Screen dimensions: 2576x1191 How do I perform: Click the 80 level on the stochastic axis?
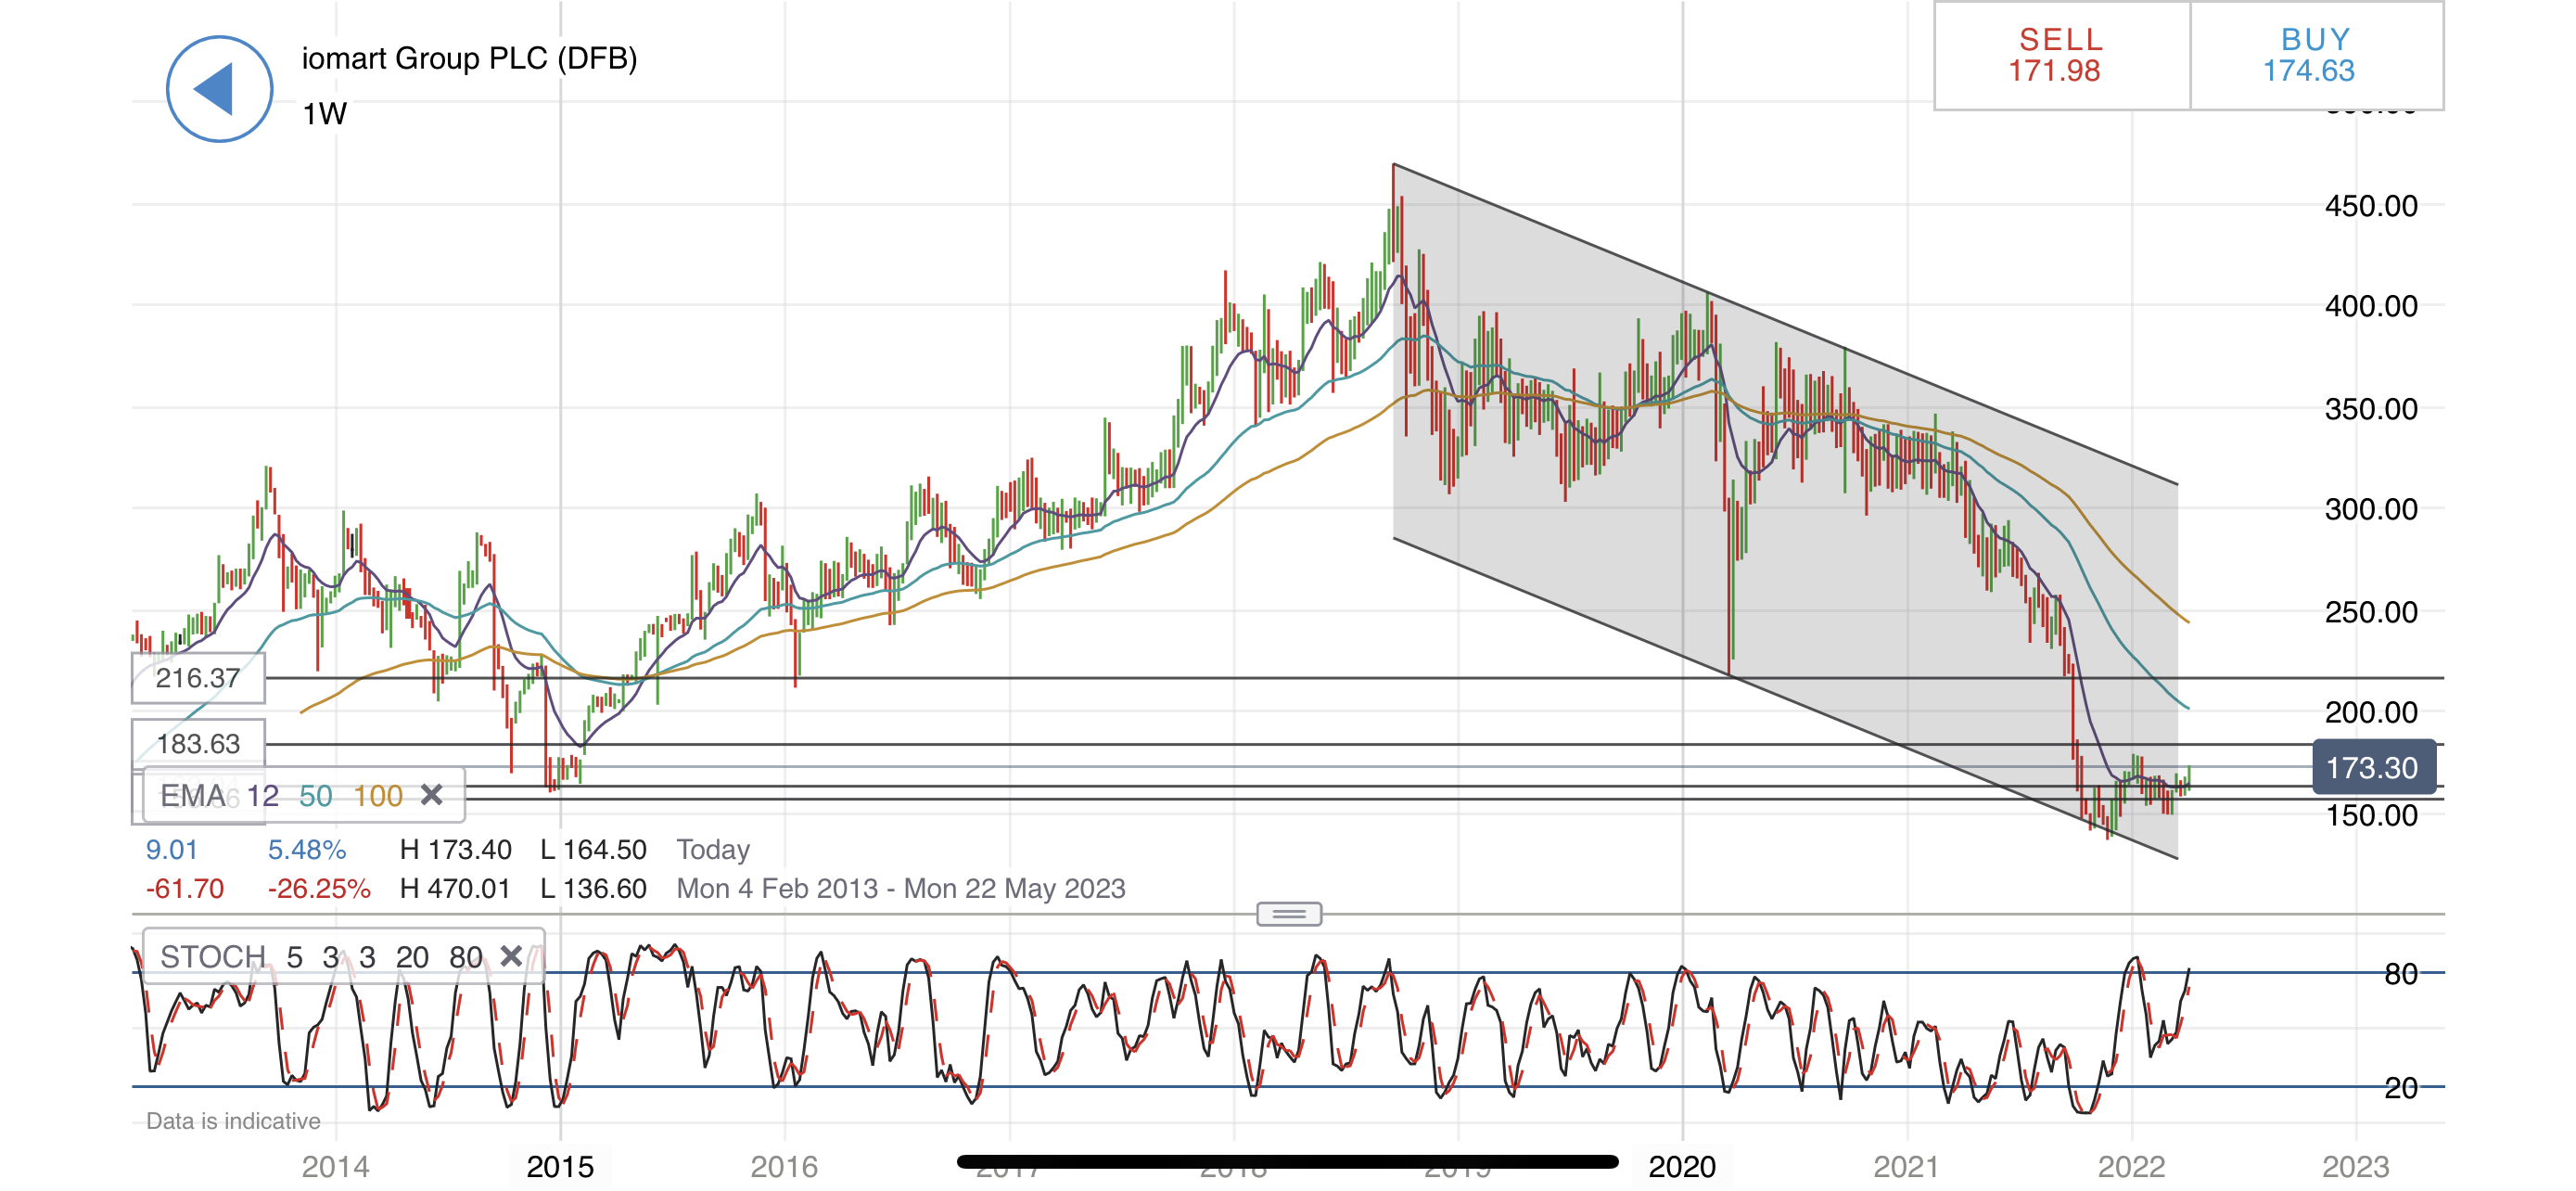[2401, 973]
